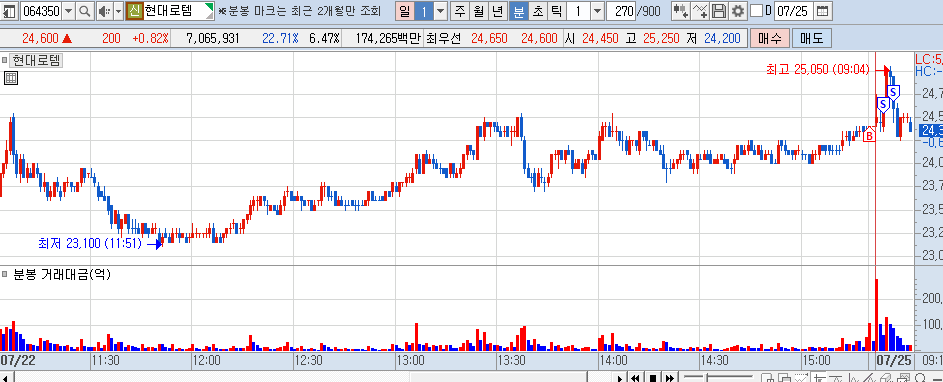Expand the stock code 064350 dropdown
The image size is (943, 382).
coord(69,11)
